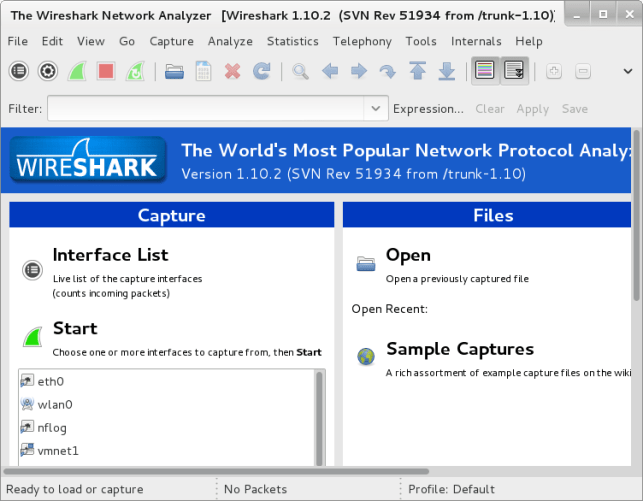Select the nflog interface
This screenshot has height=501, width=643.
pyautogui.click(x=168, y=428)
